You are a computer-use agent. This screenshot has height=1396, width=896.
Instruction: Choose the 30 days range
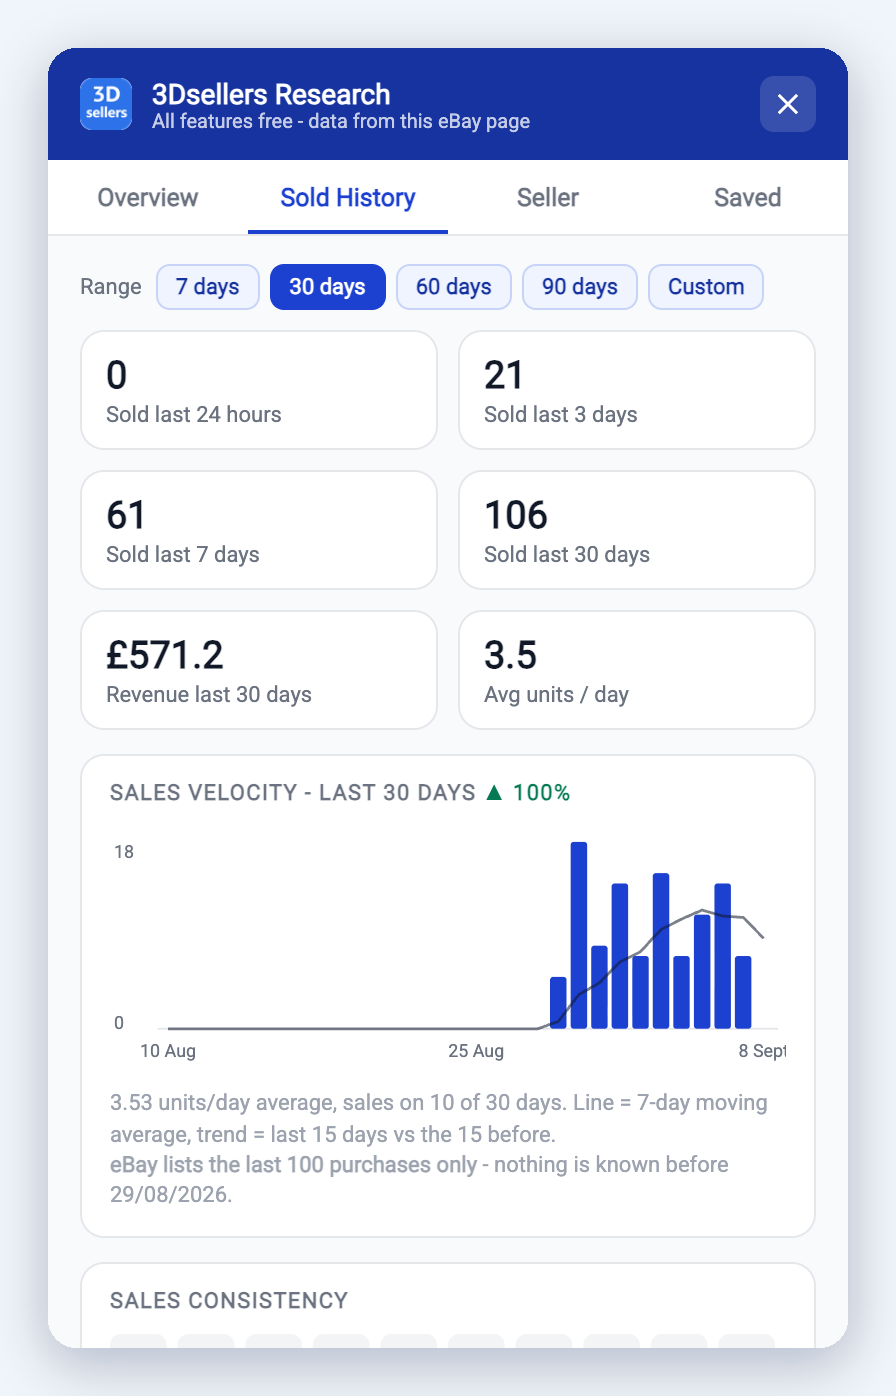point(328,287)
